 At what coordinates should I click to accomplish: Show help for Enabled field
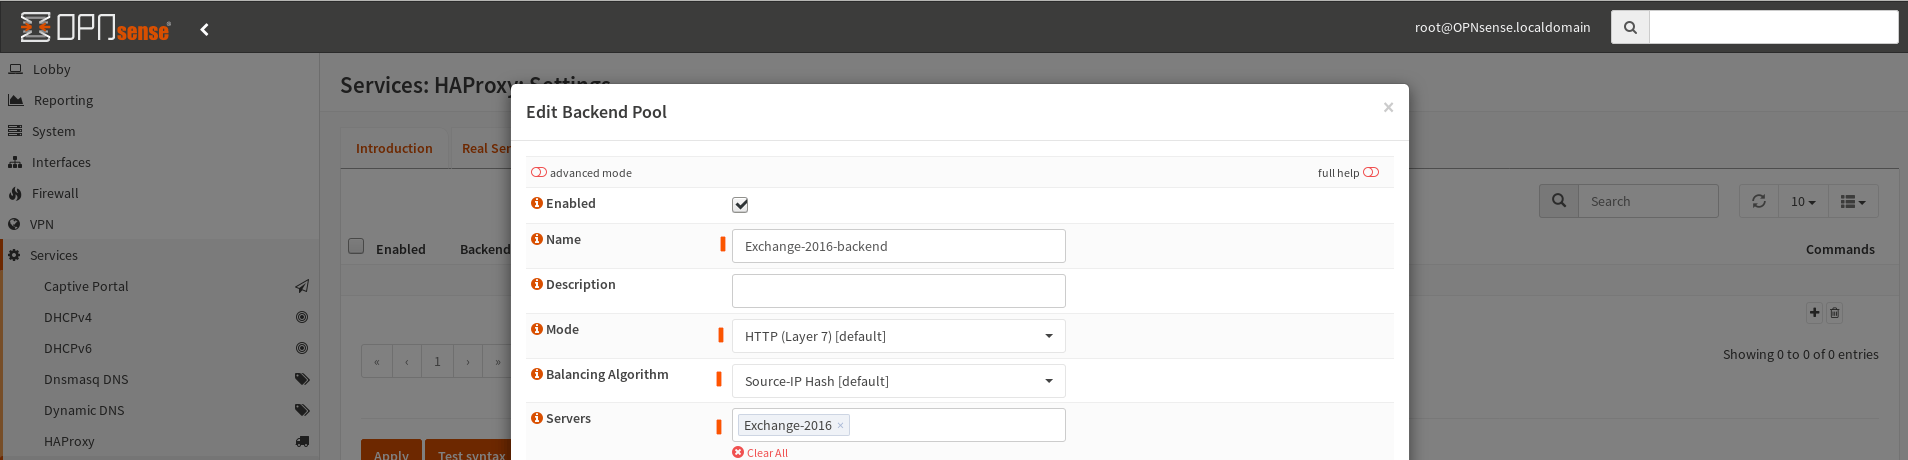pos(537,203)
